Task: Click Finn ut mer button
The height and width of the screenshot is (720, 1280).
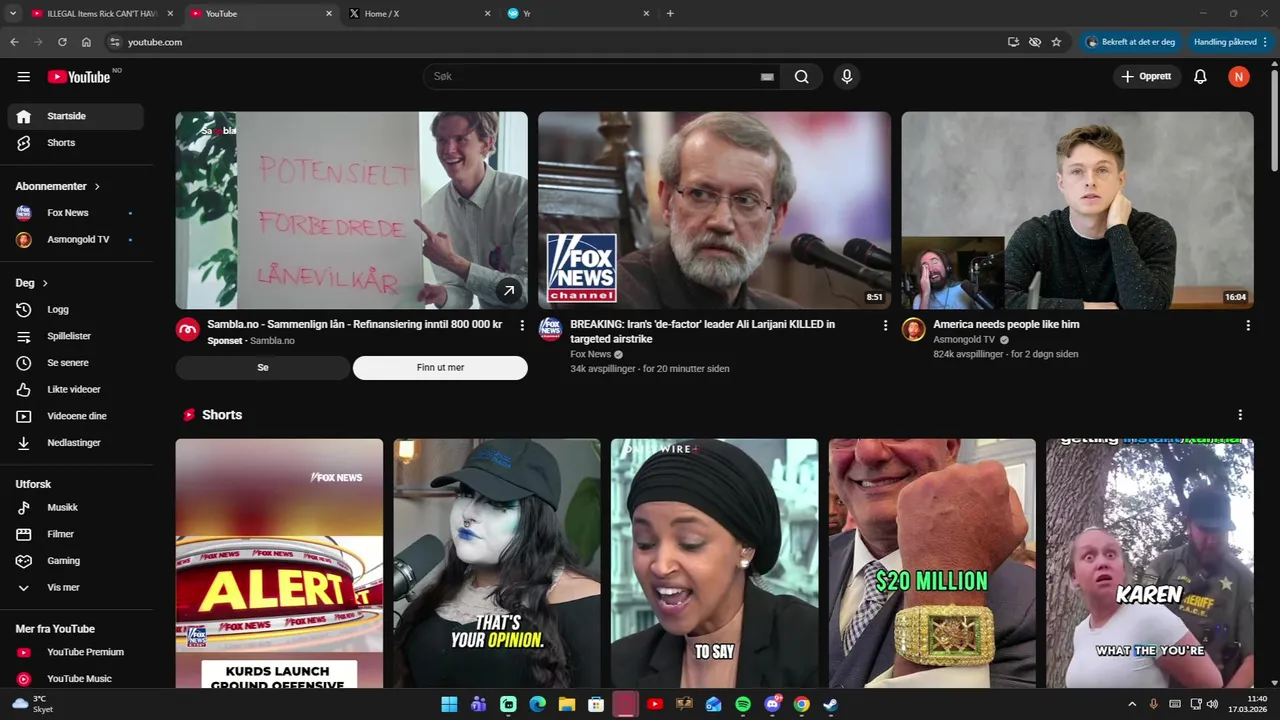Action: tap(440, 368)
